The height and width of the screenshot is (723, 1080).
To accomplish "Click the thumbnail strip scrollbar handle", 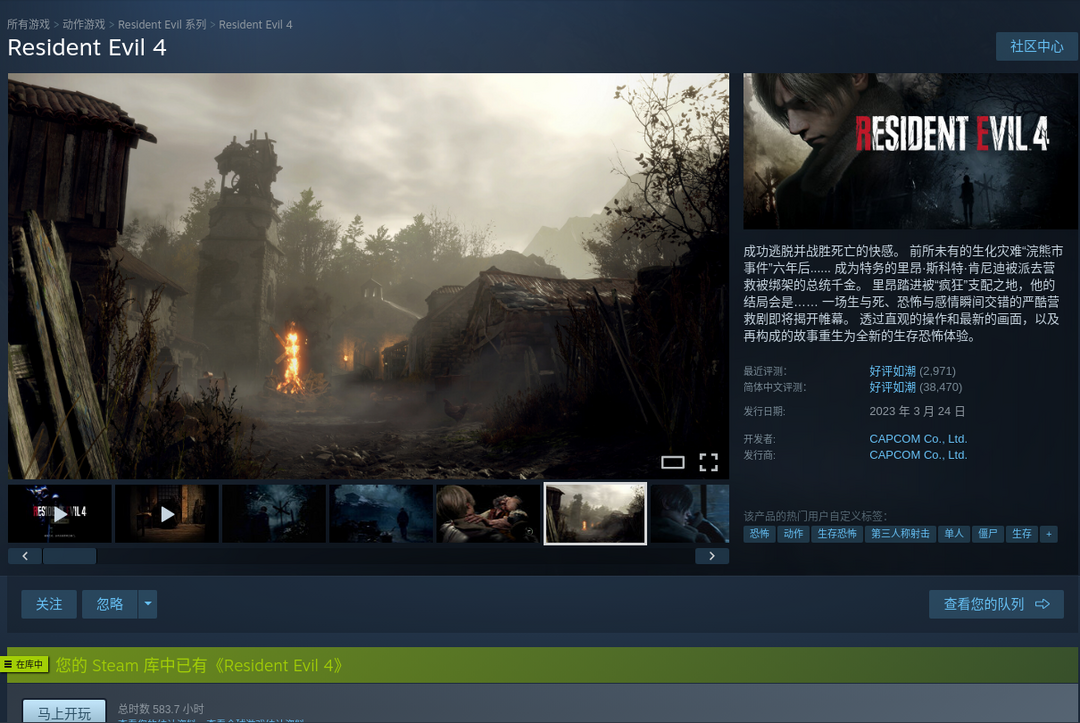I will (x=70, y=556).
